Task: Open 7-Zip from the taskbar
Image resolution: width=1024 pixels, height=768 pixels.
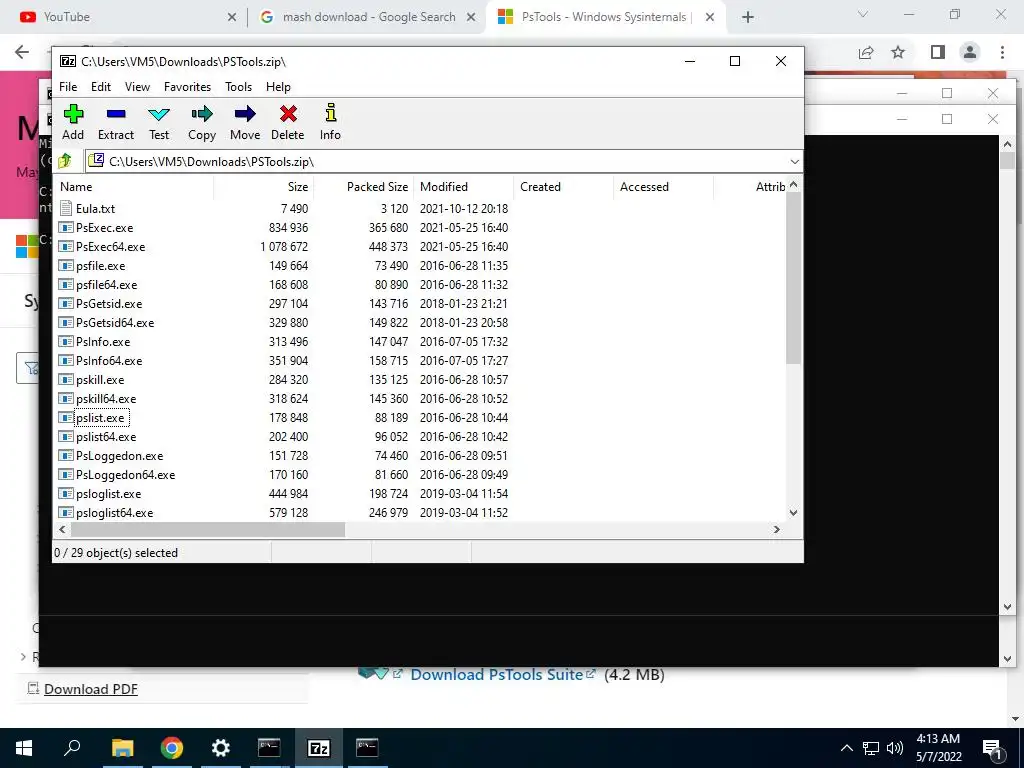Action: point(318,748)
